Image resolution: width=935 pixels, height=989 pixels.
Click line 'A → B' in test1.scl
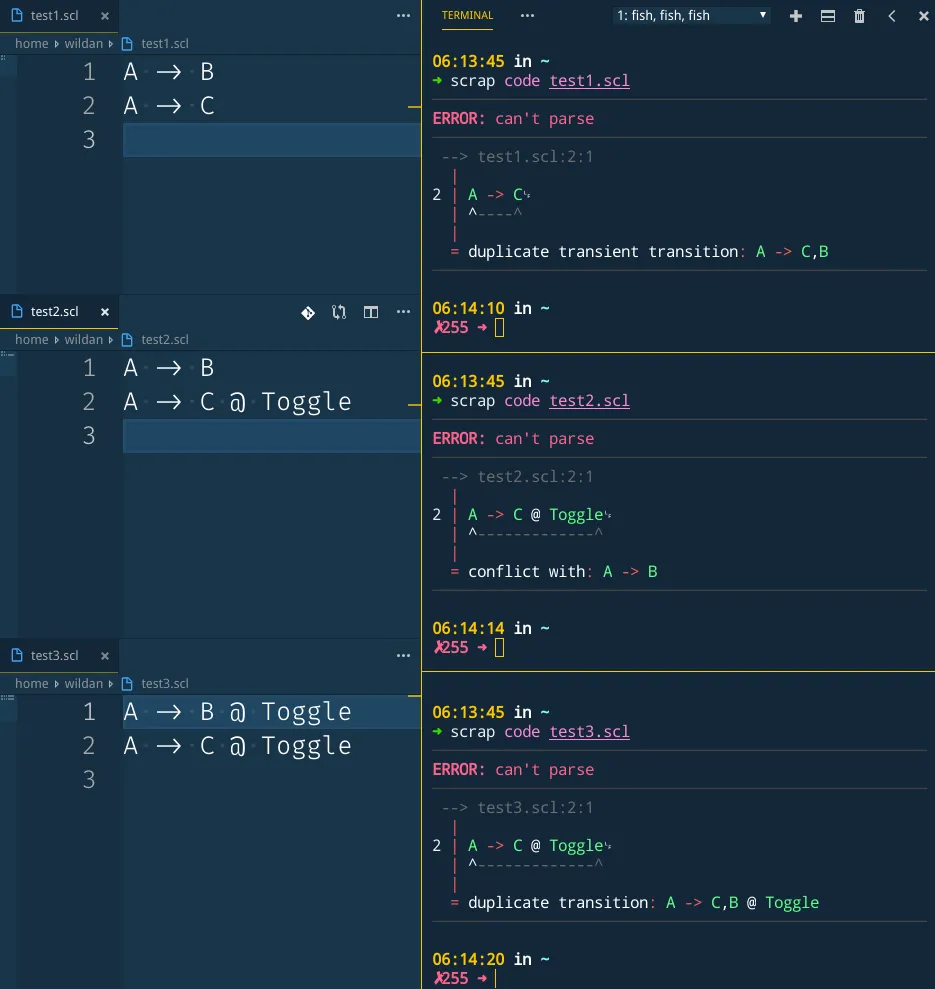point(169,72)
